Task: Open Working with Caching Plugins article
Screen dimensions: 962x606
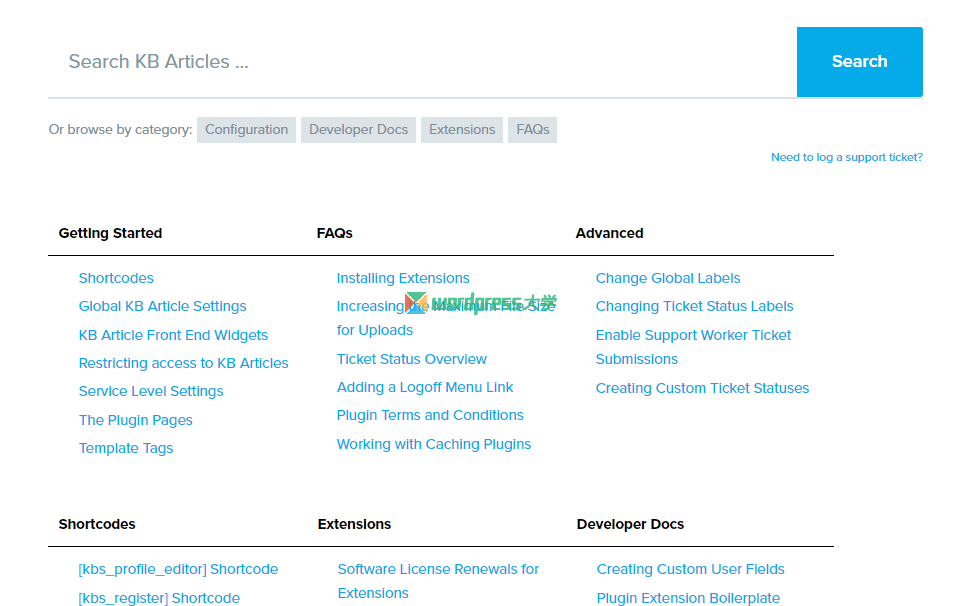Action: pos(434,444)
